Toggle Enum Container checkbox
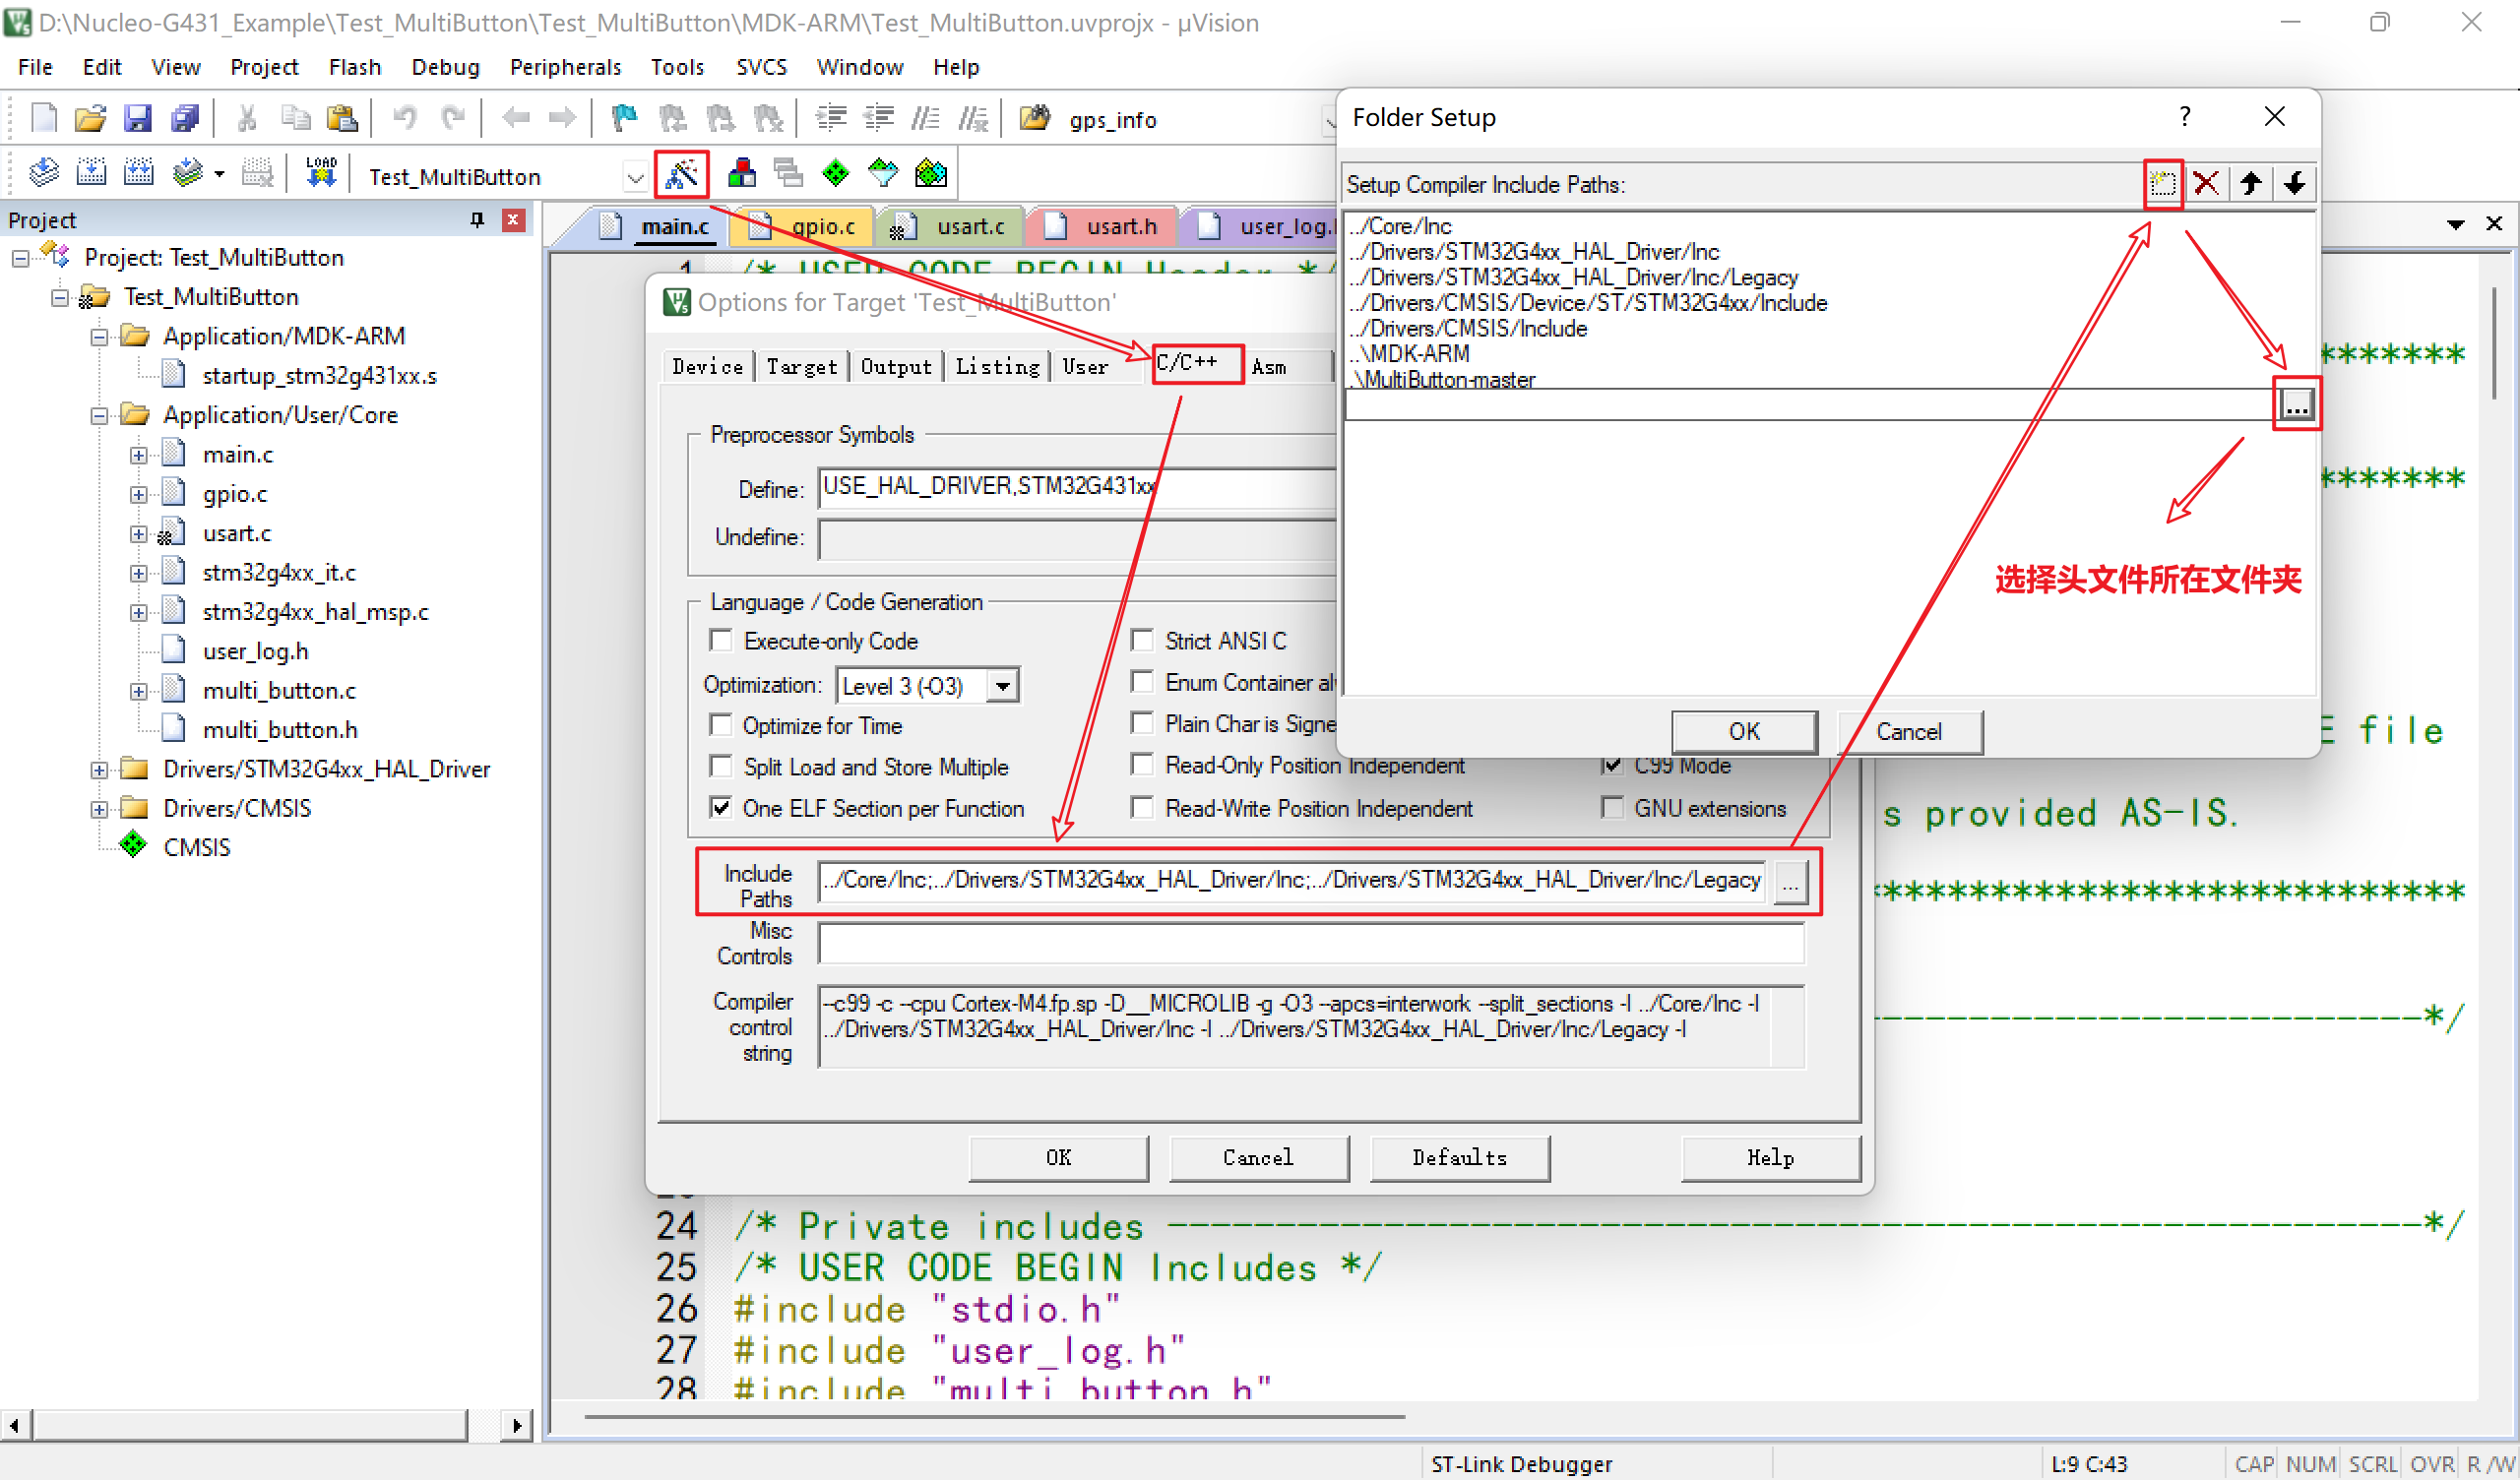Viewport: 2520px width, 1480px height. (1142, 682)
